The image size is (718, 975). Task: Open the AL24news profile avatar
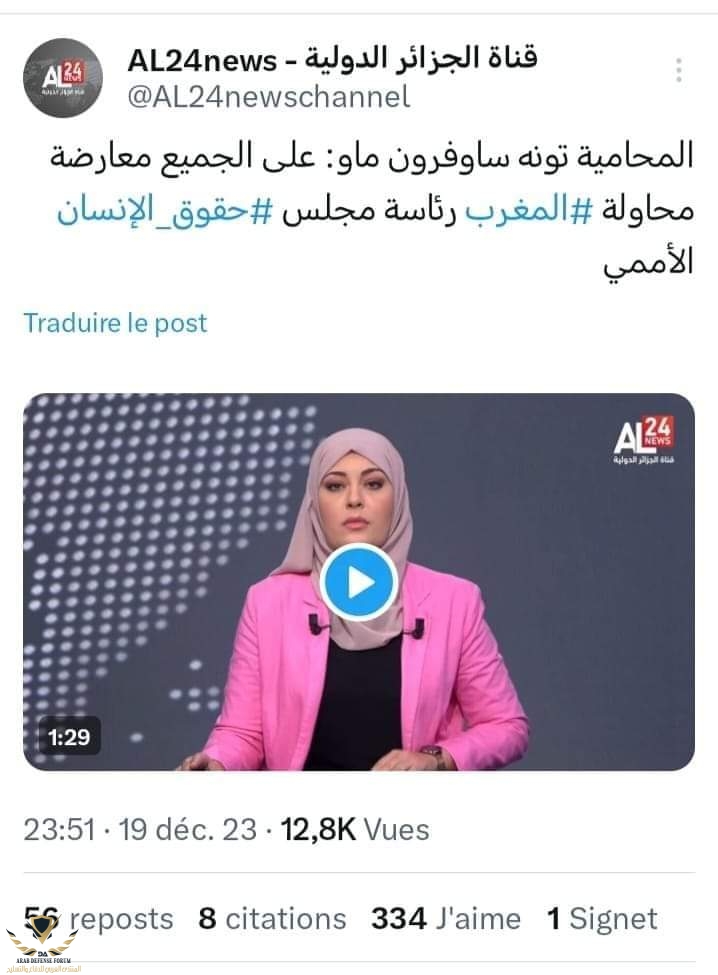point(63,78)
